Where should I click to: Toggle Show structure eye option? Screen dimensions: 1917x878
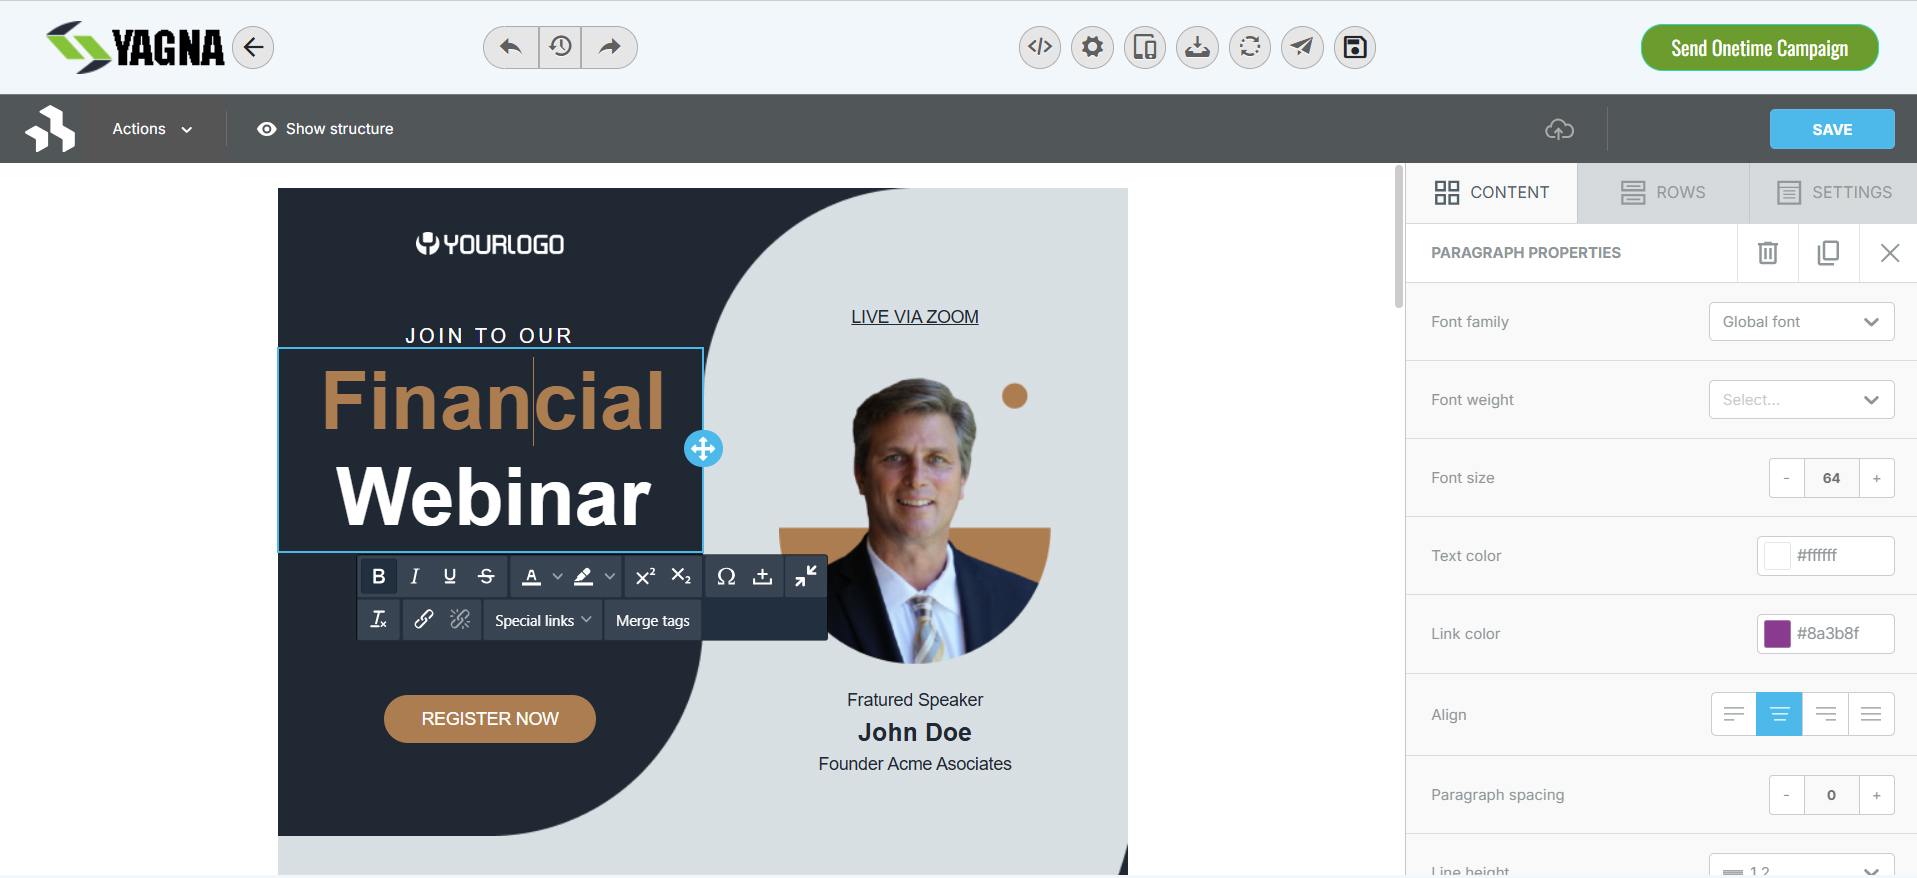pos(325,129)
